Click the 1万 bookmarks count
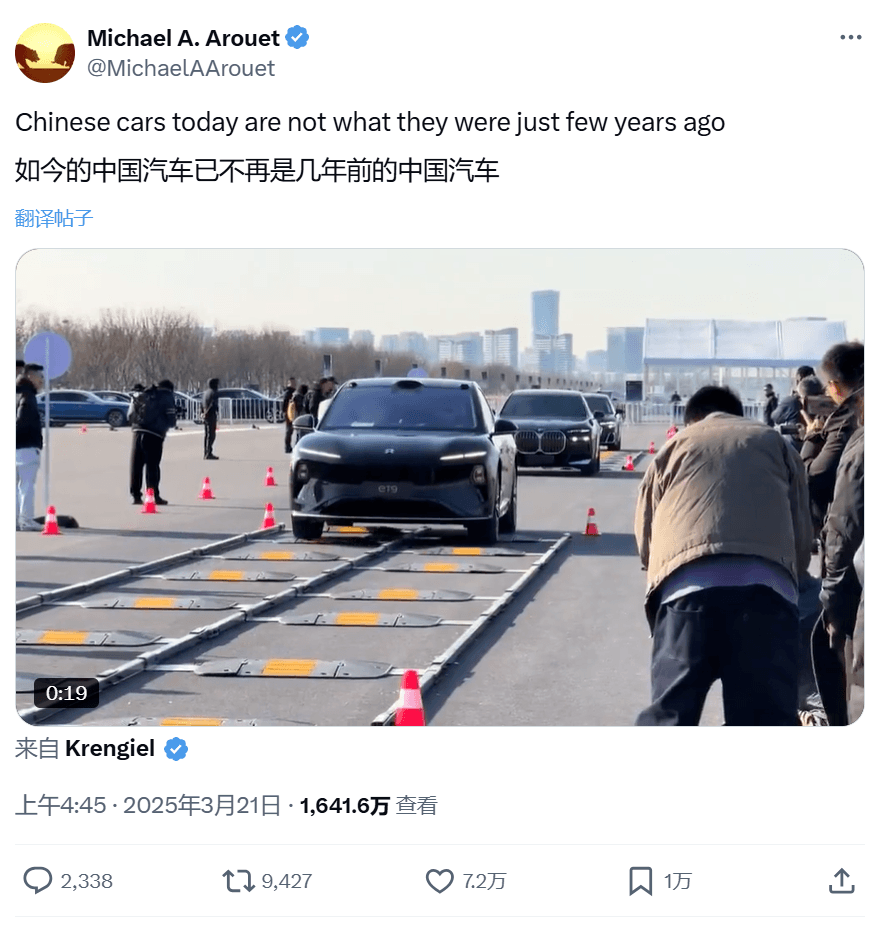This screenshot has height=930, width=886. [x=677, y=881]
